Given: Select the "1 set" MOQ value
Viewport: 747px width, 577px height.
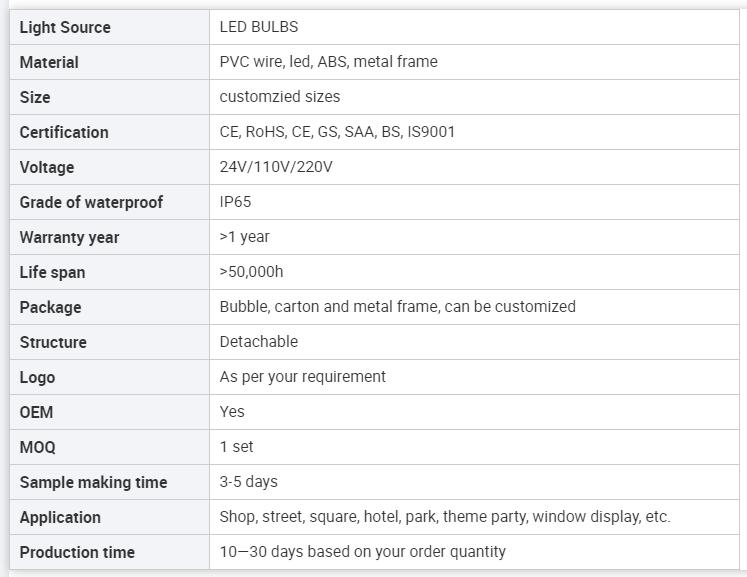Looking at the screenshot, I should (237, 447).
